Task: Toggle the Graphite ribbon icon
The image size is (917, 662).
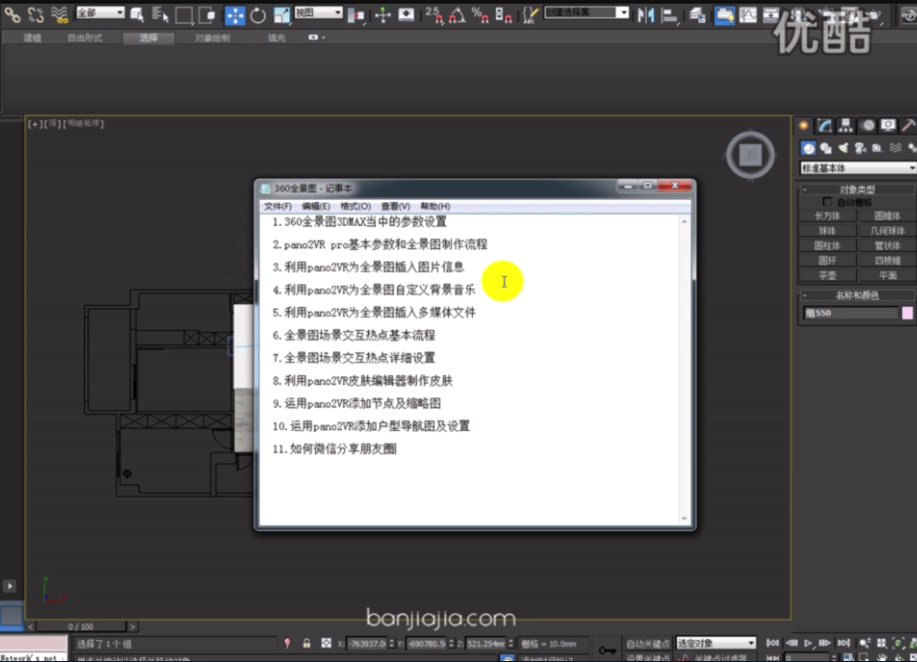Action: (725, 15)
